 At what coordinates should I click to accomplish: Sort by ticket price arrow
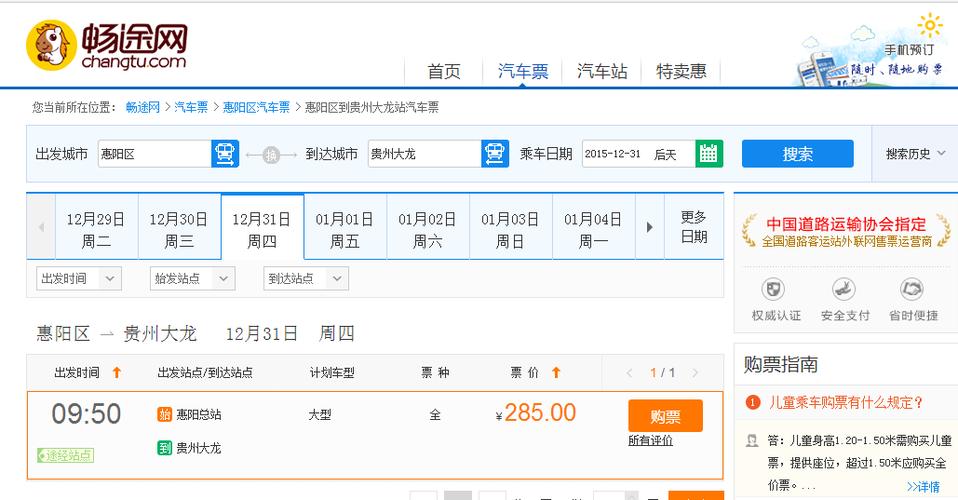point(556,372)
